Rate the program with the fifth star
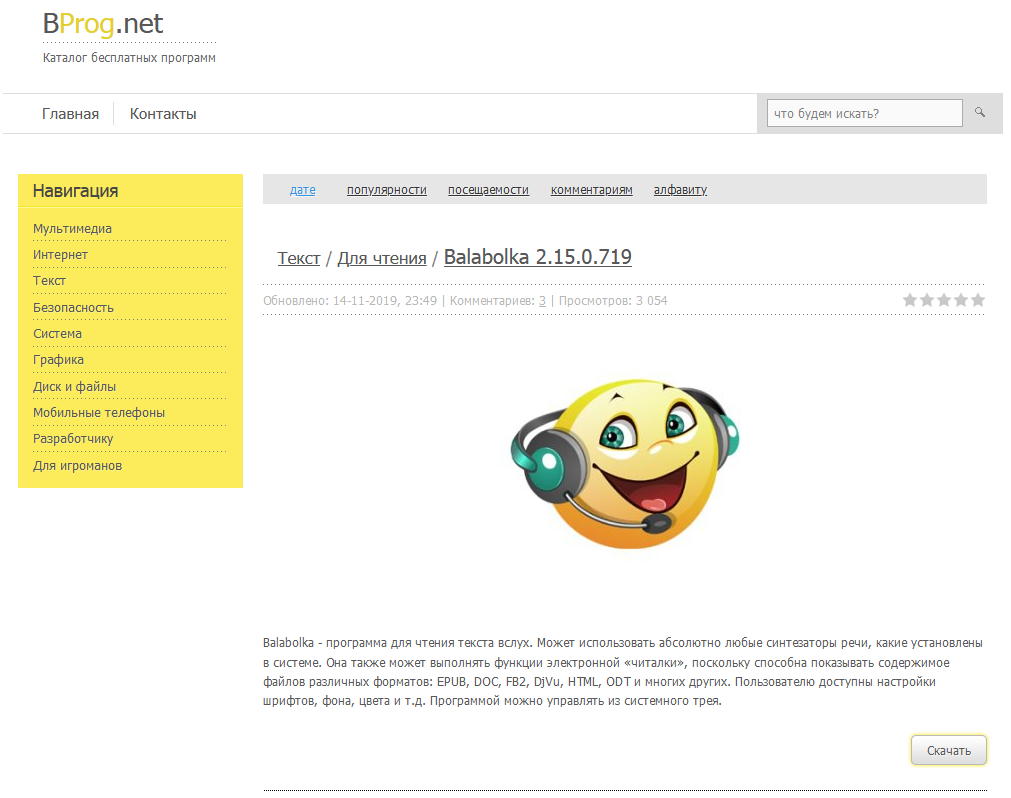The image size is (1011, 798). click(978, 299)
